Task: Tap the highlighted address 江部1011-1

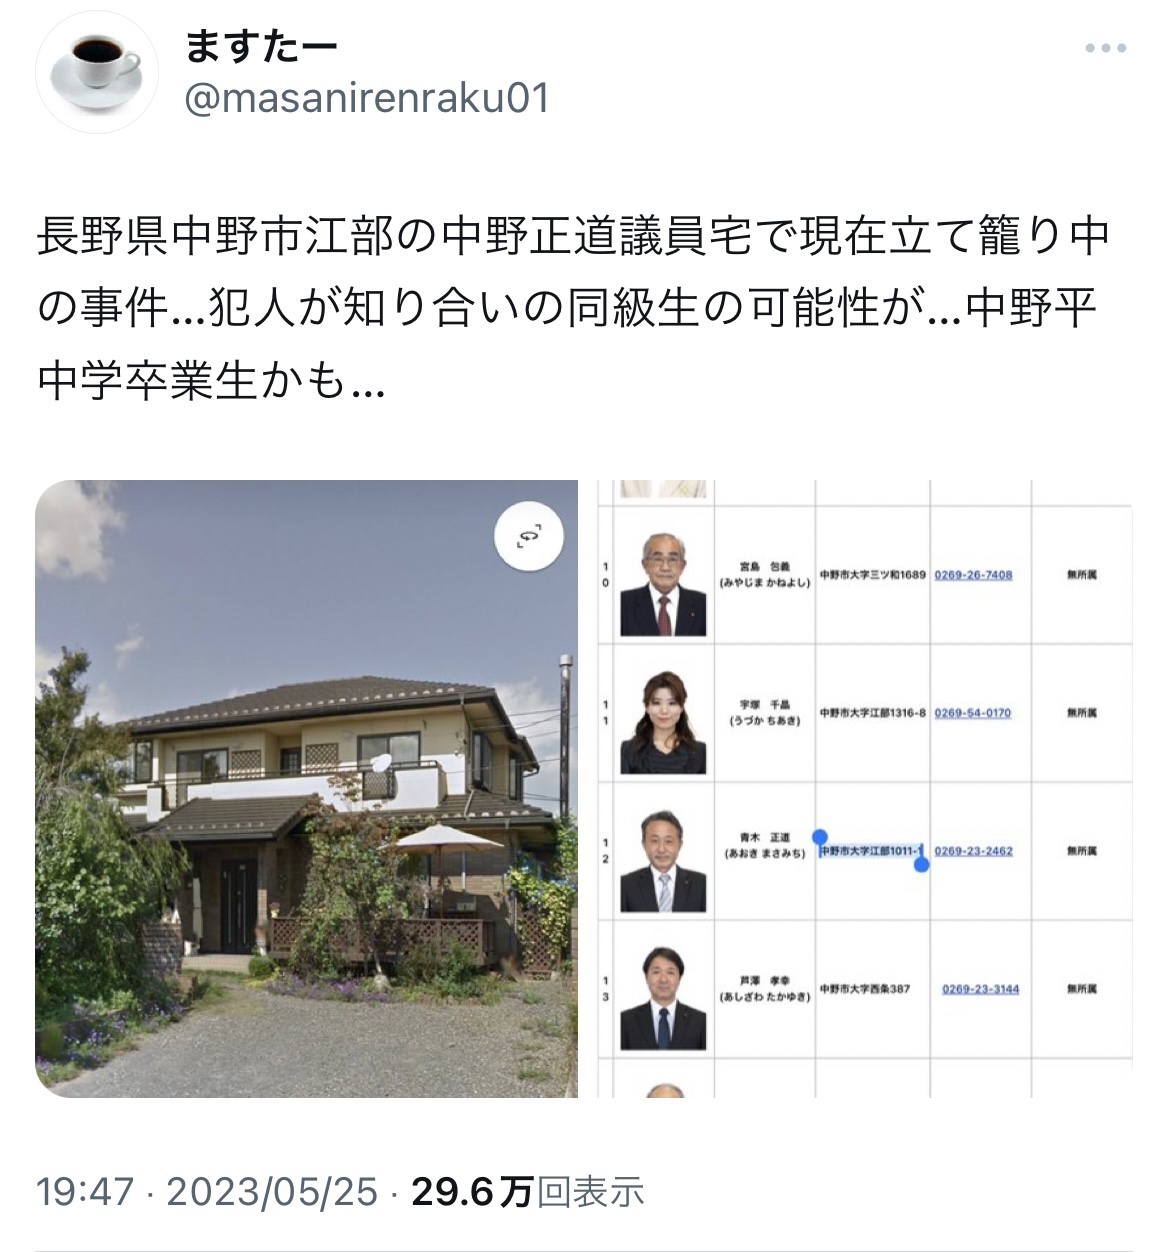Action: pyautogui.click(x=870, y=851)
